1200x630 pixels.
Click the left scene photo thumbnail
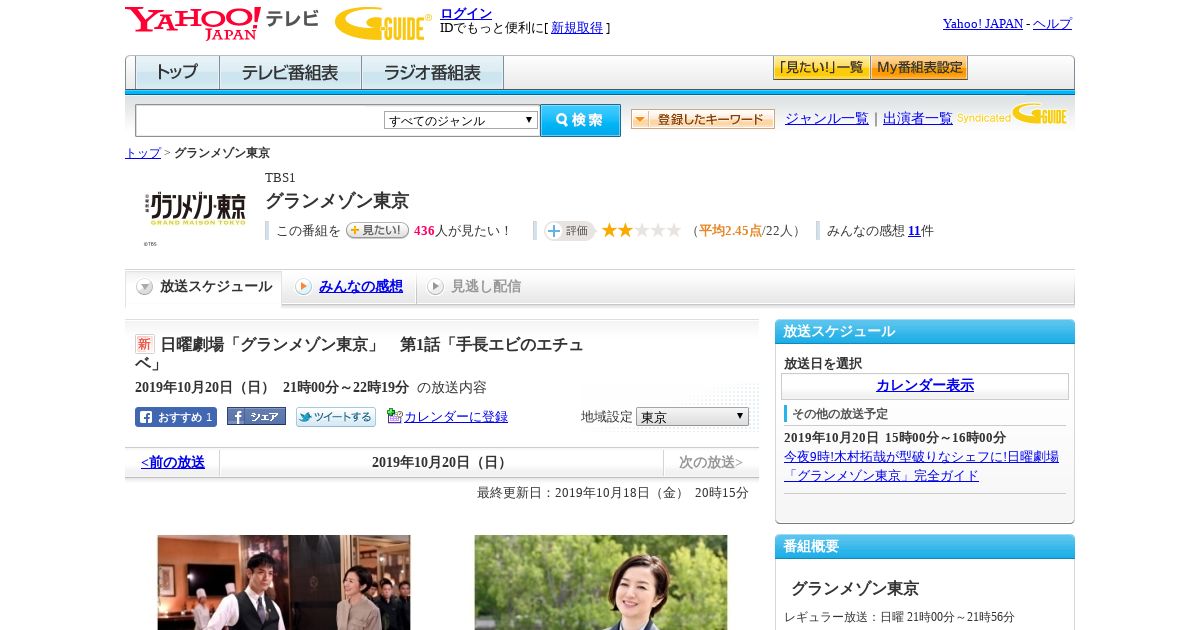click(x=284, y=582)
